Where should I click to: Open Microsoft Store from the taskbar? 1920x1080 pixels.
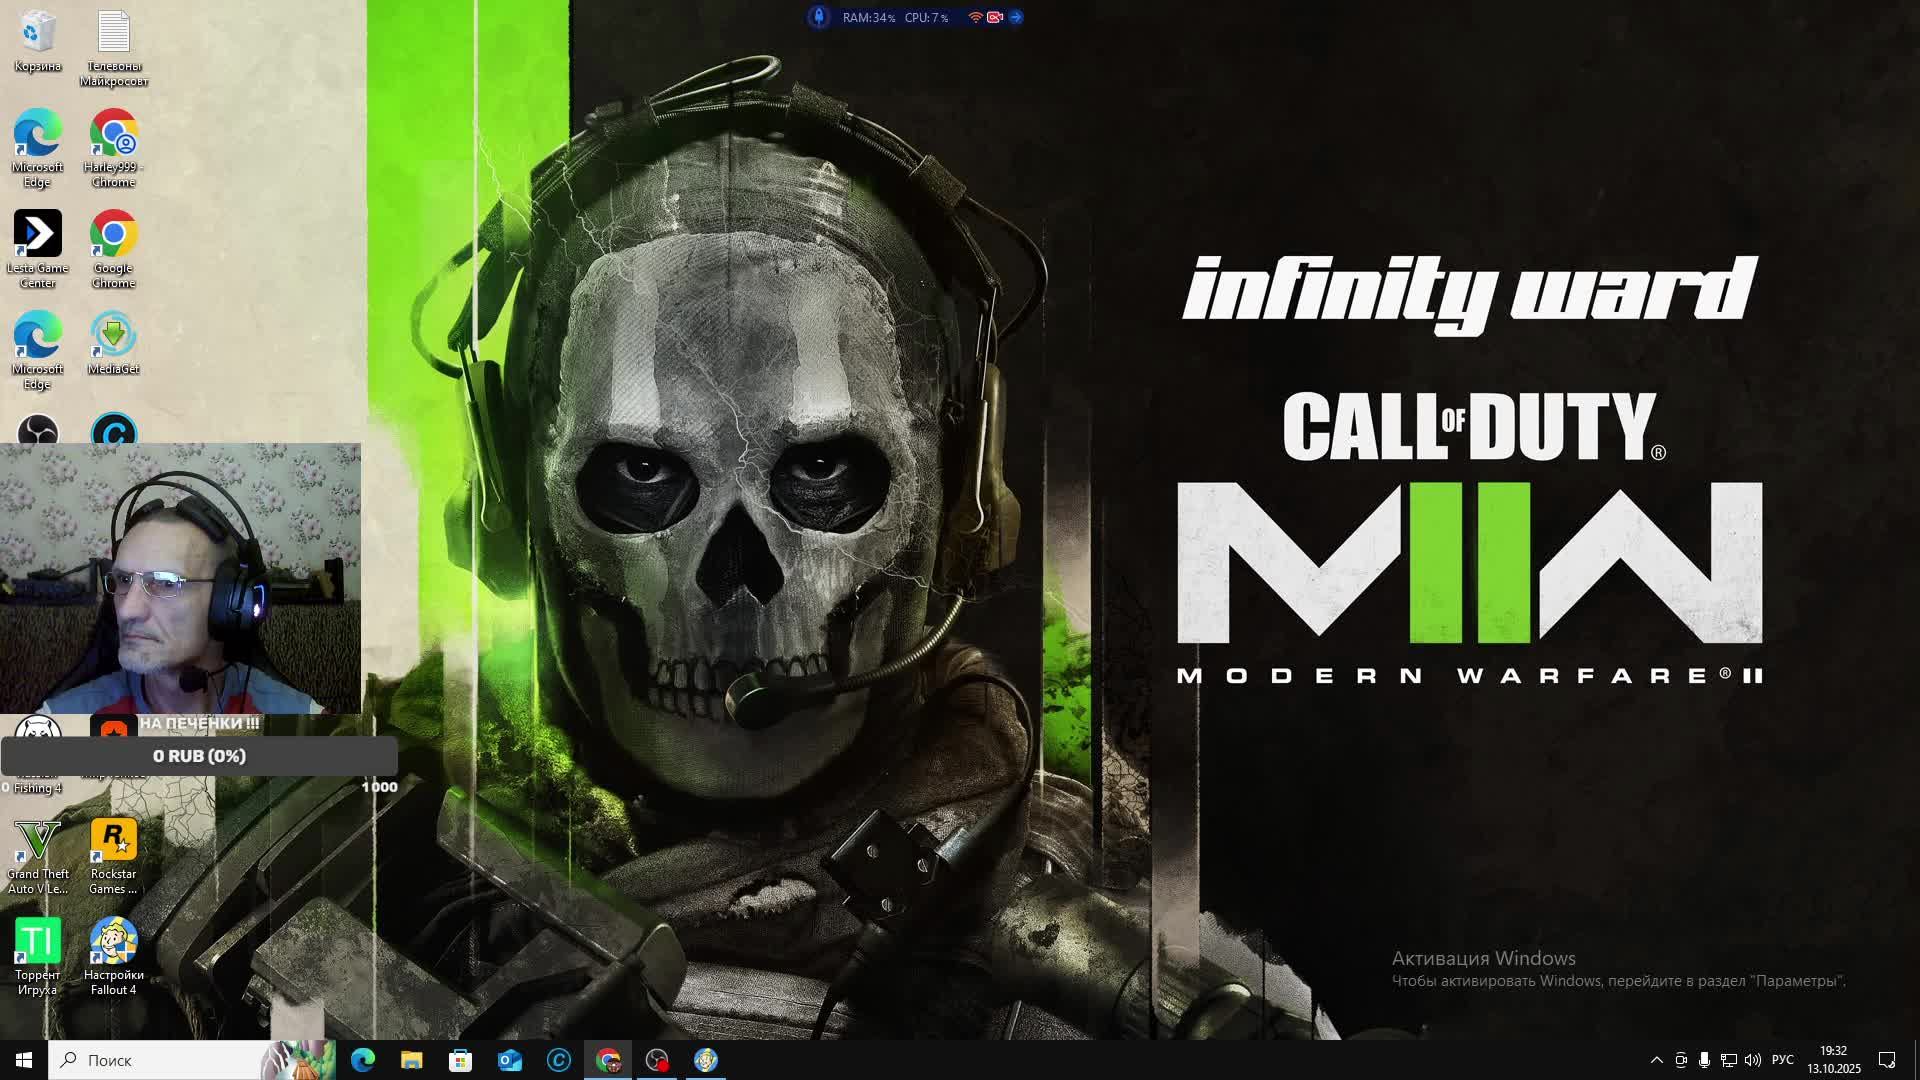[460, 1060]
